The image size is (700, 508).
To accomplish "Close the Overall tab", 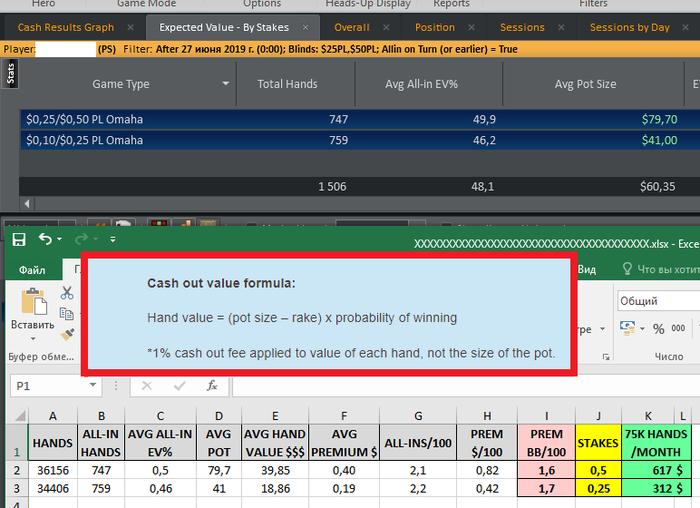I will [x=386, y=28].
